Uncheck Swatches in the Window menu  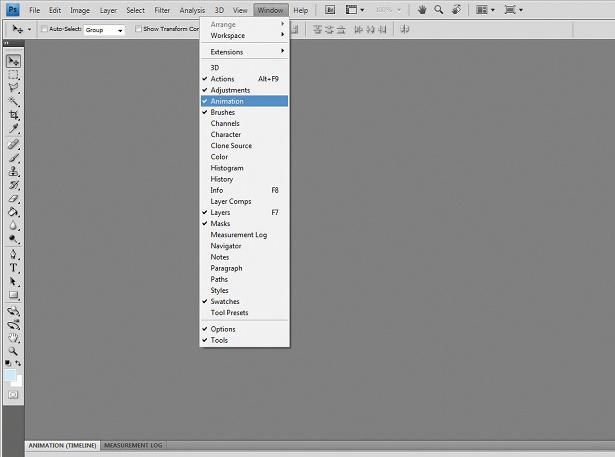tap(244, 301)
